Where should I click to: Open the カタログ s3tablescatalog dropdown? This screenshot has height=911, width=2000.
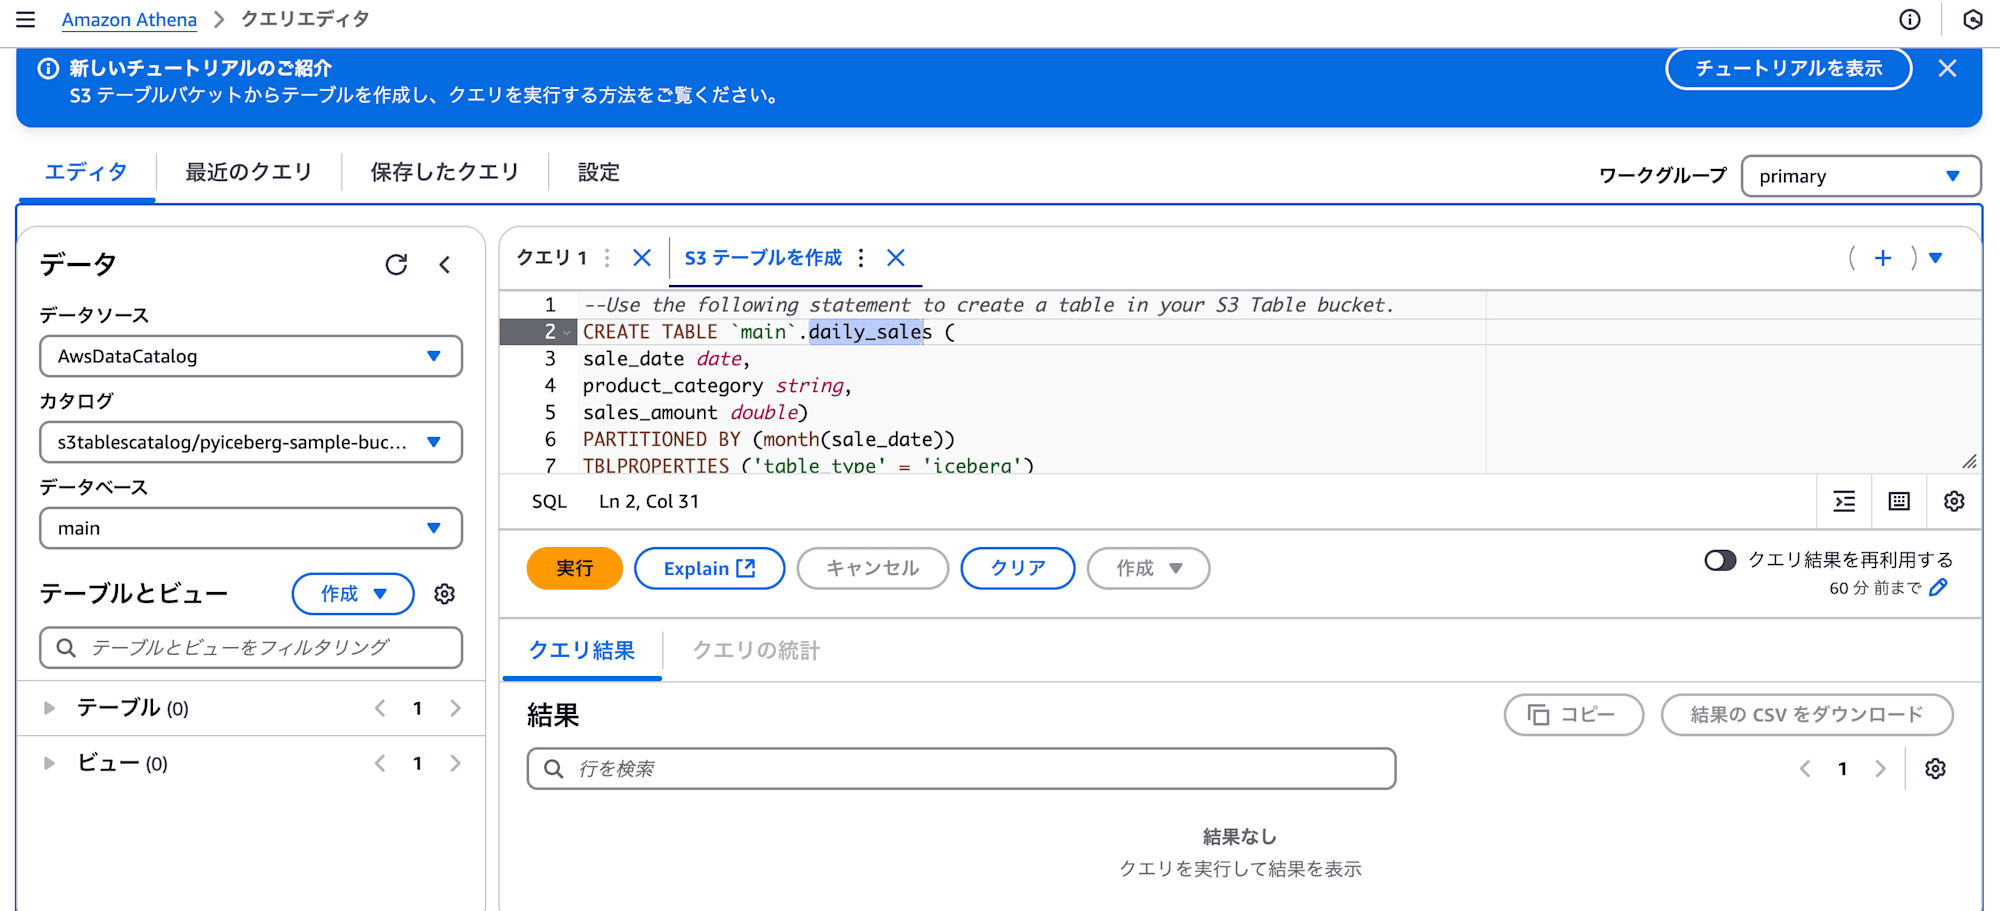click(250, 442)
